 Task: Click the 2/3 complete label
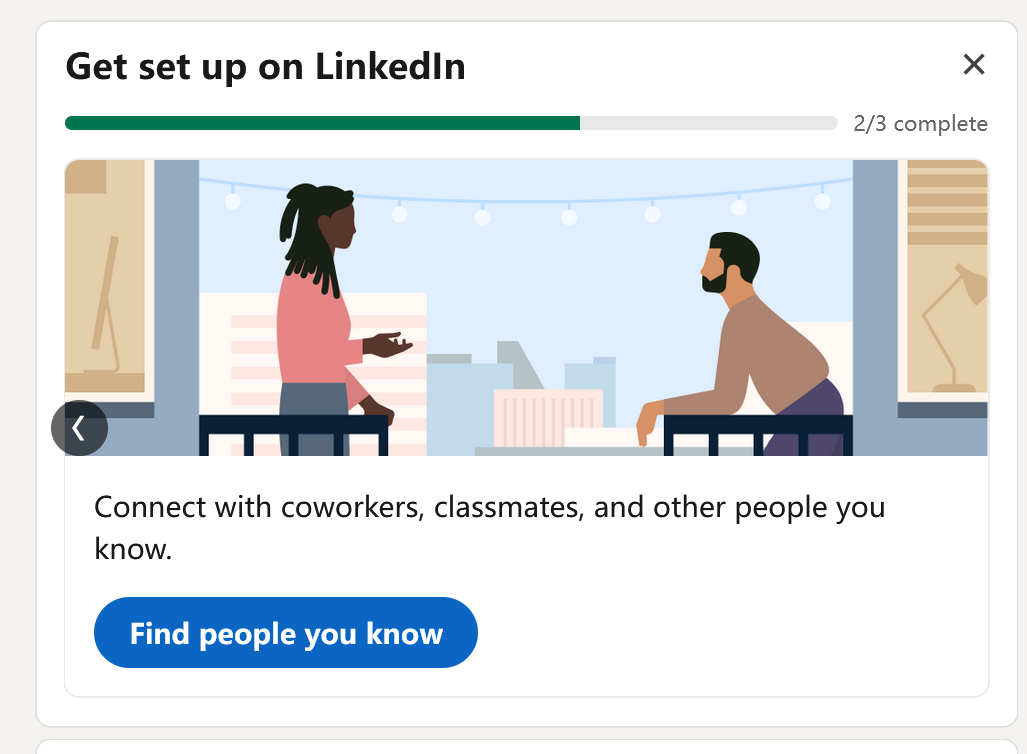click(920, 124)
